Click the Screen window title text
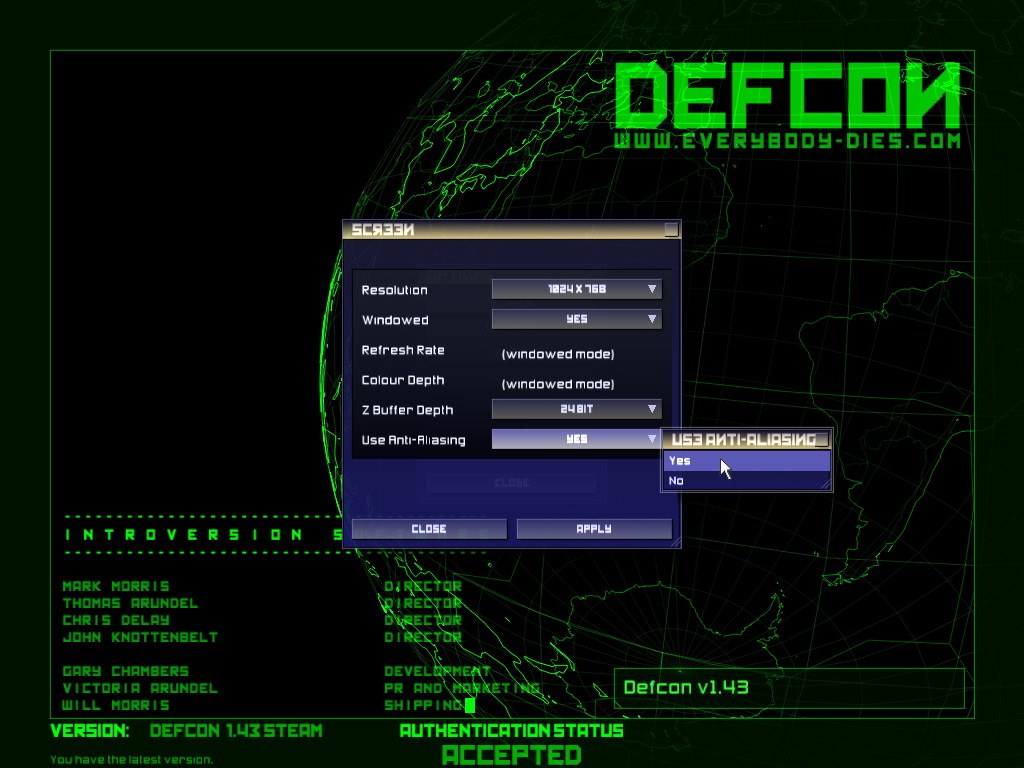The image size is (1024, 768). click(x=383, y=229)
